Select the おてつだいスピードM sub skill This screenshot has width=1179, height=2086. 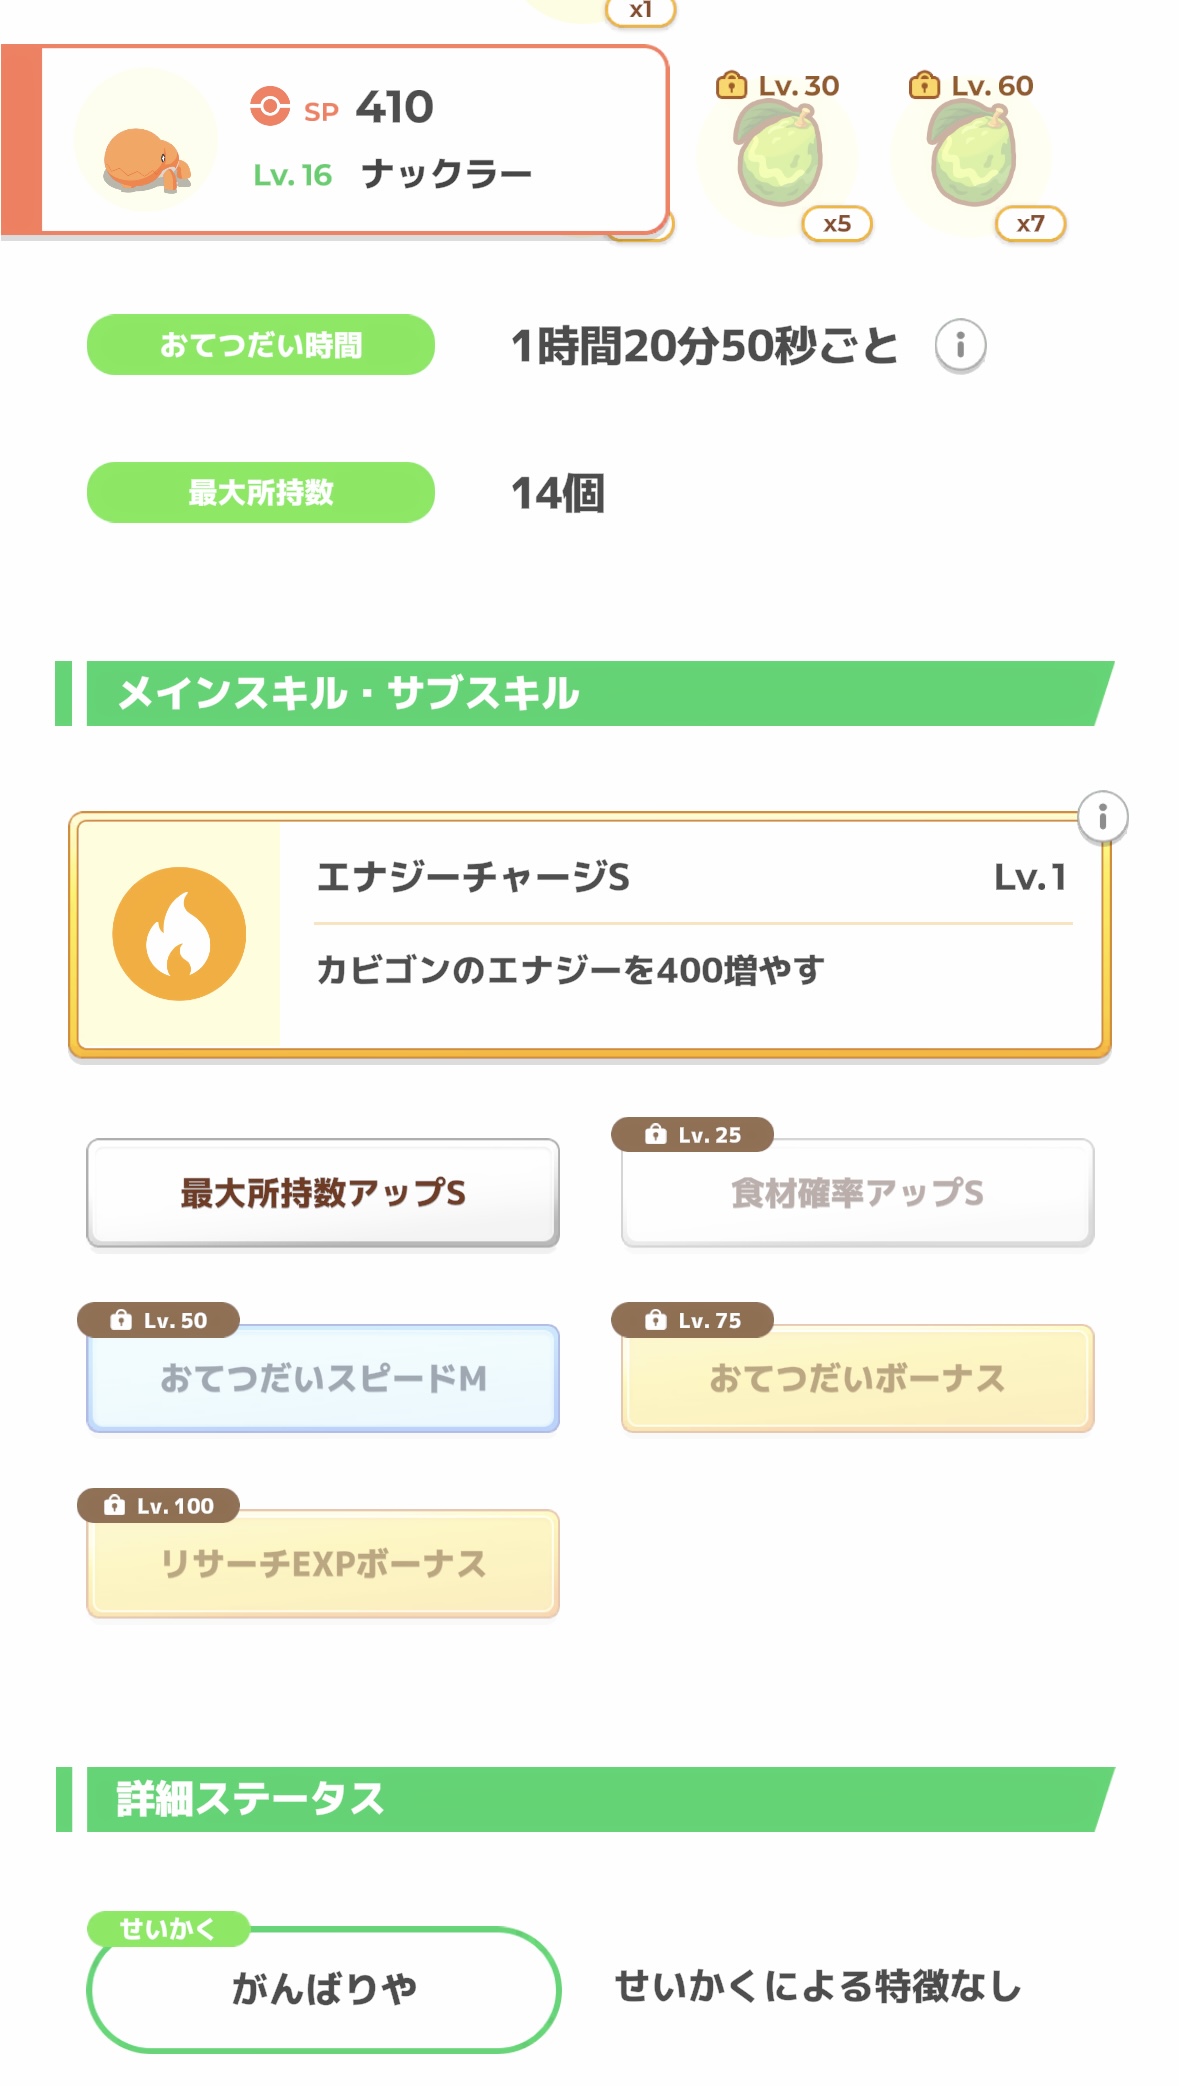[x=323, y=1379]
